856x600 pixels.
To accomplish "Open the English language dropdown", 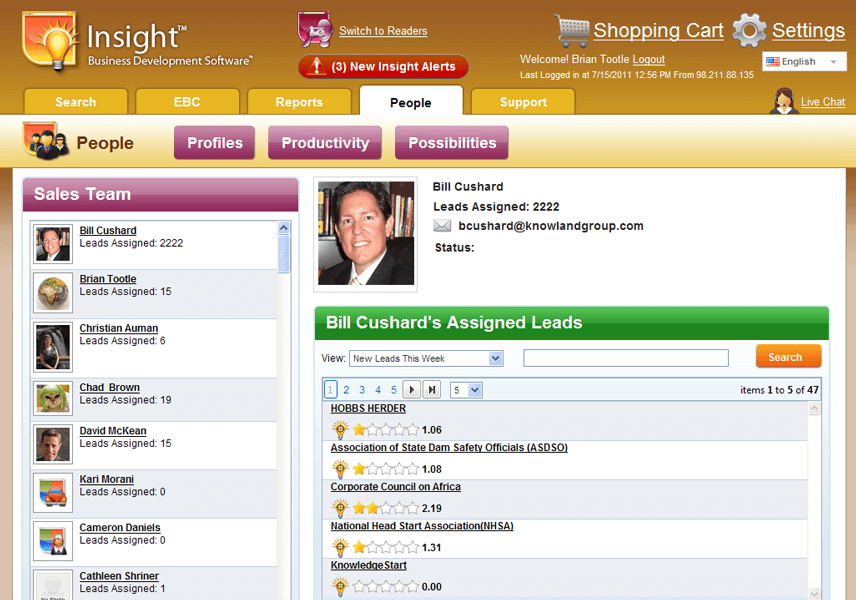I will [804, 62].
